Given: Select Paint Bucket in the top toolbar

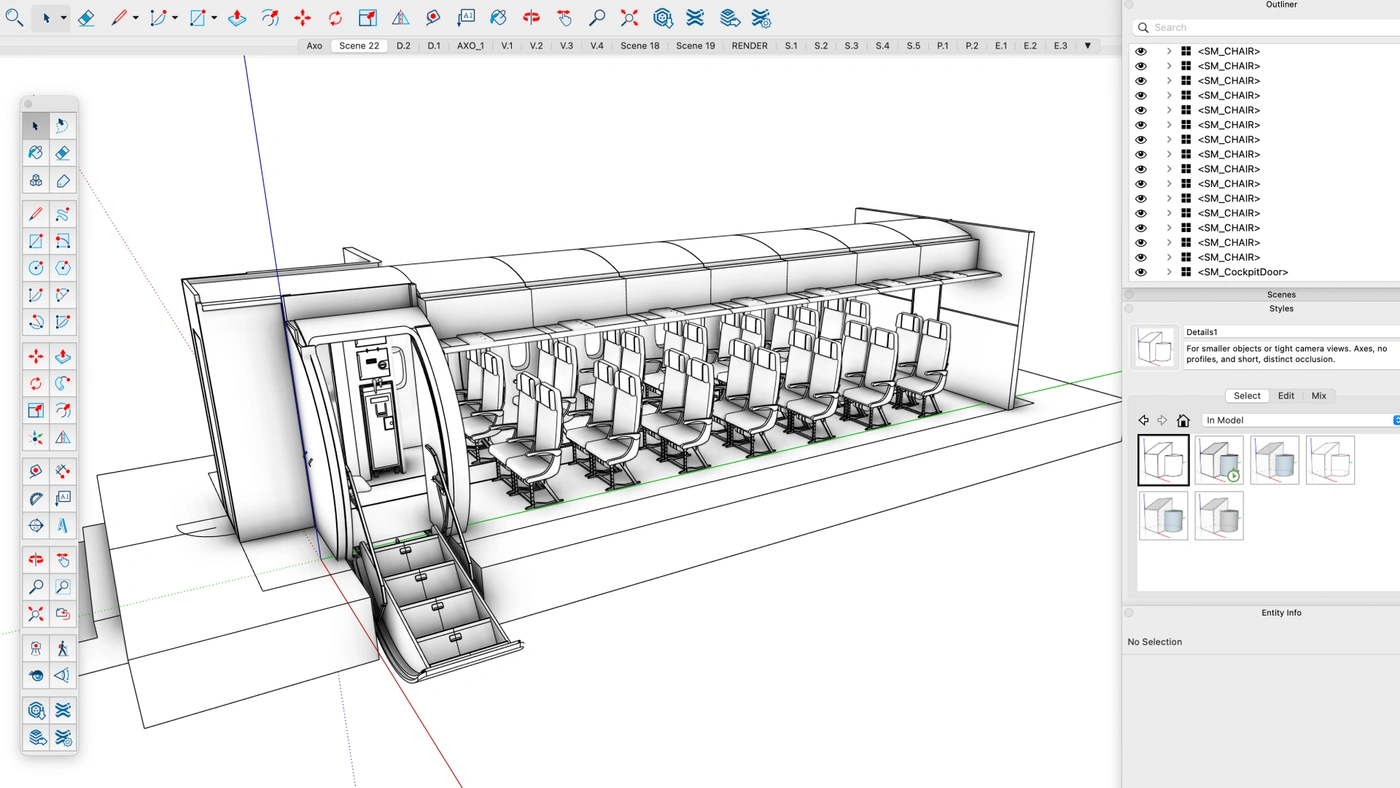Looking at the screenshot, I should click(x=498, y=18).
